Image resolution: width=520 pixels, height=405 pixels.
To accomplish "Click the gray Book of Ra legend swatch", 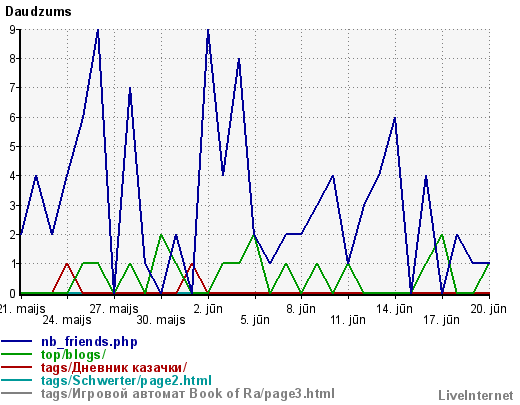I will point(17,393).
